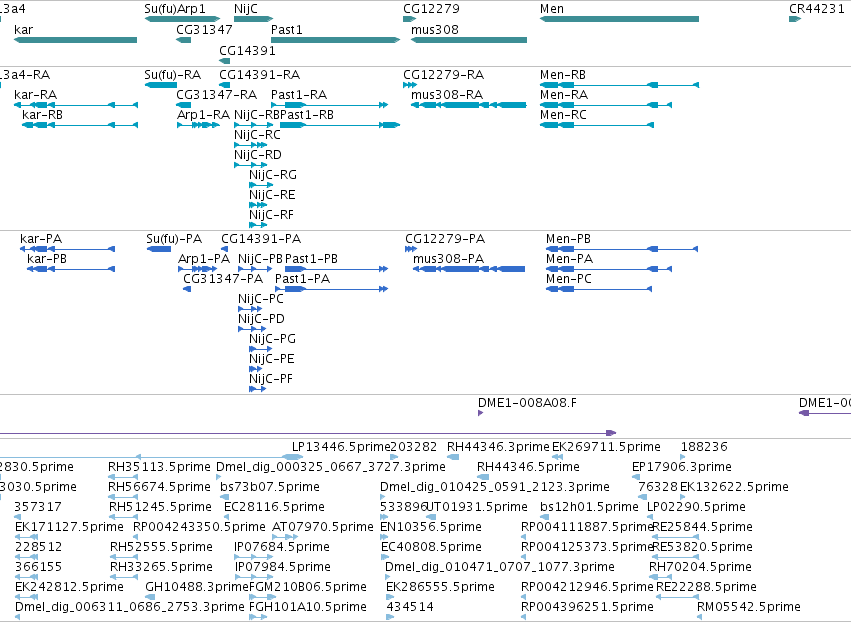Select the Arp1-PA protein label

(x=204, y=259)
